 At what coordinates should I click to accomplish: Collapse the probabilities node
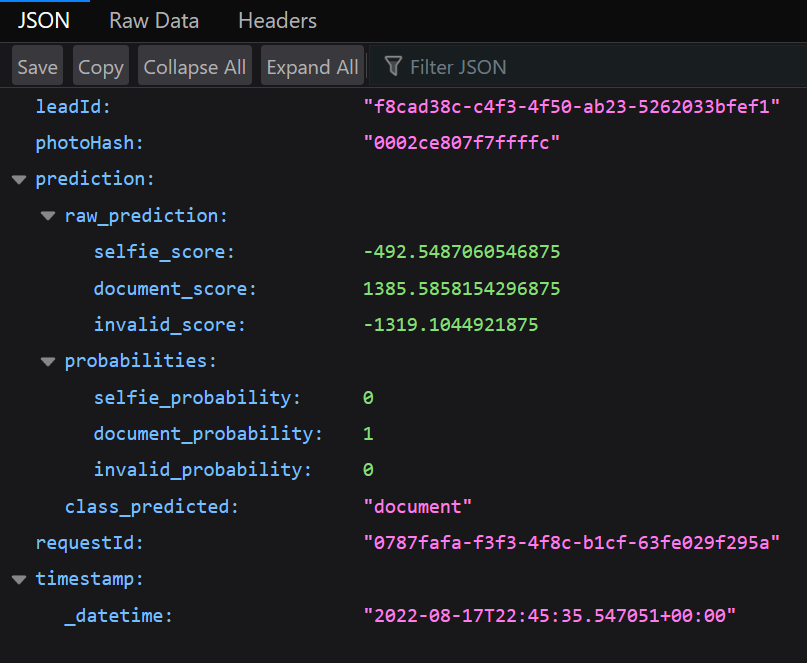pos(48,361)
